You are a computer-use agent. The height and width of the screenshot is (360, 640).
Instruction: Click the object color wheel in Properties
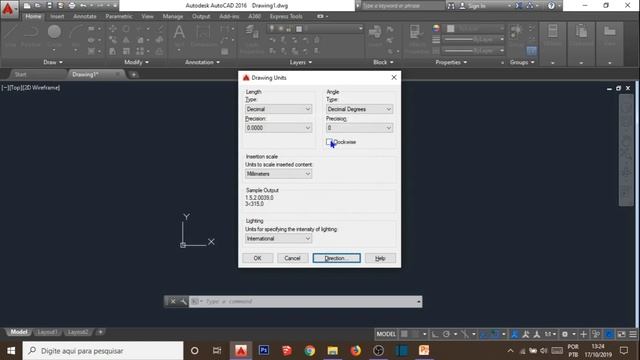[x=436, y=28]
